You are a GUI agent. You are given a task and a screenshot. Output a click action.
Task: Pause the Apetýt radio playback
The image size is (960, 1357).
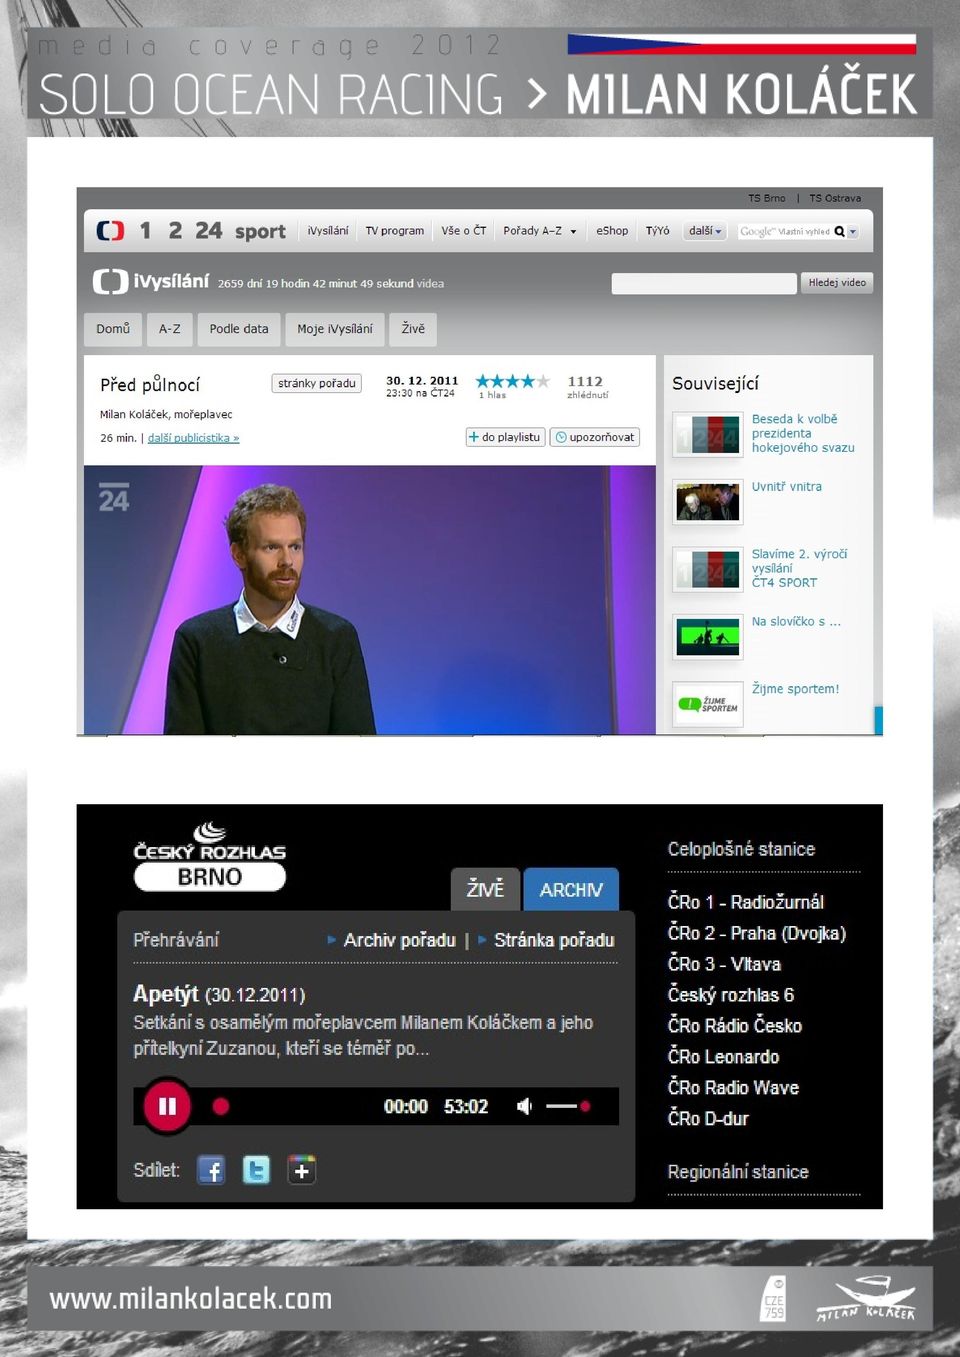click(x=167, y=1106)
